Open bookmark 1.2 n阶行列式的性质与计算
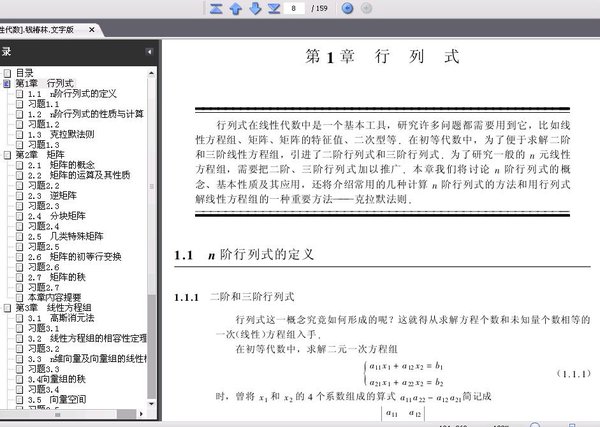 click(85, 114)
